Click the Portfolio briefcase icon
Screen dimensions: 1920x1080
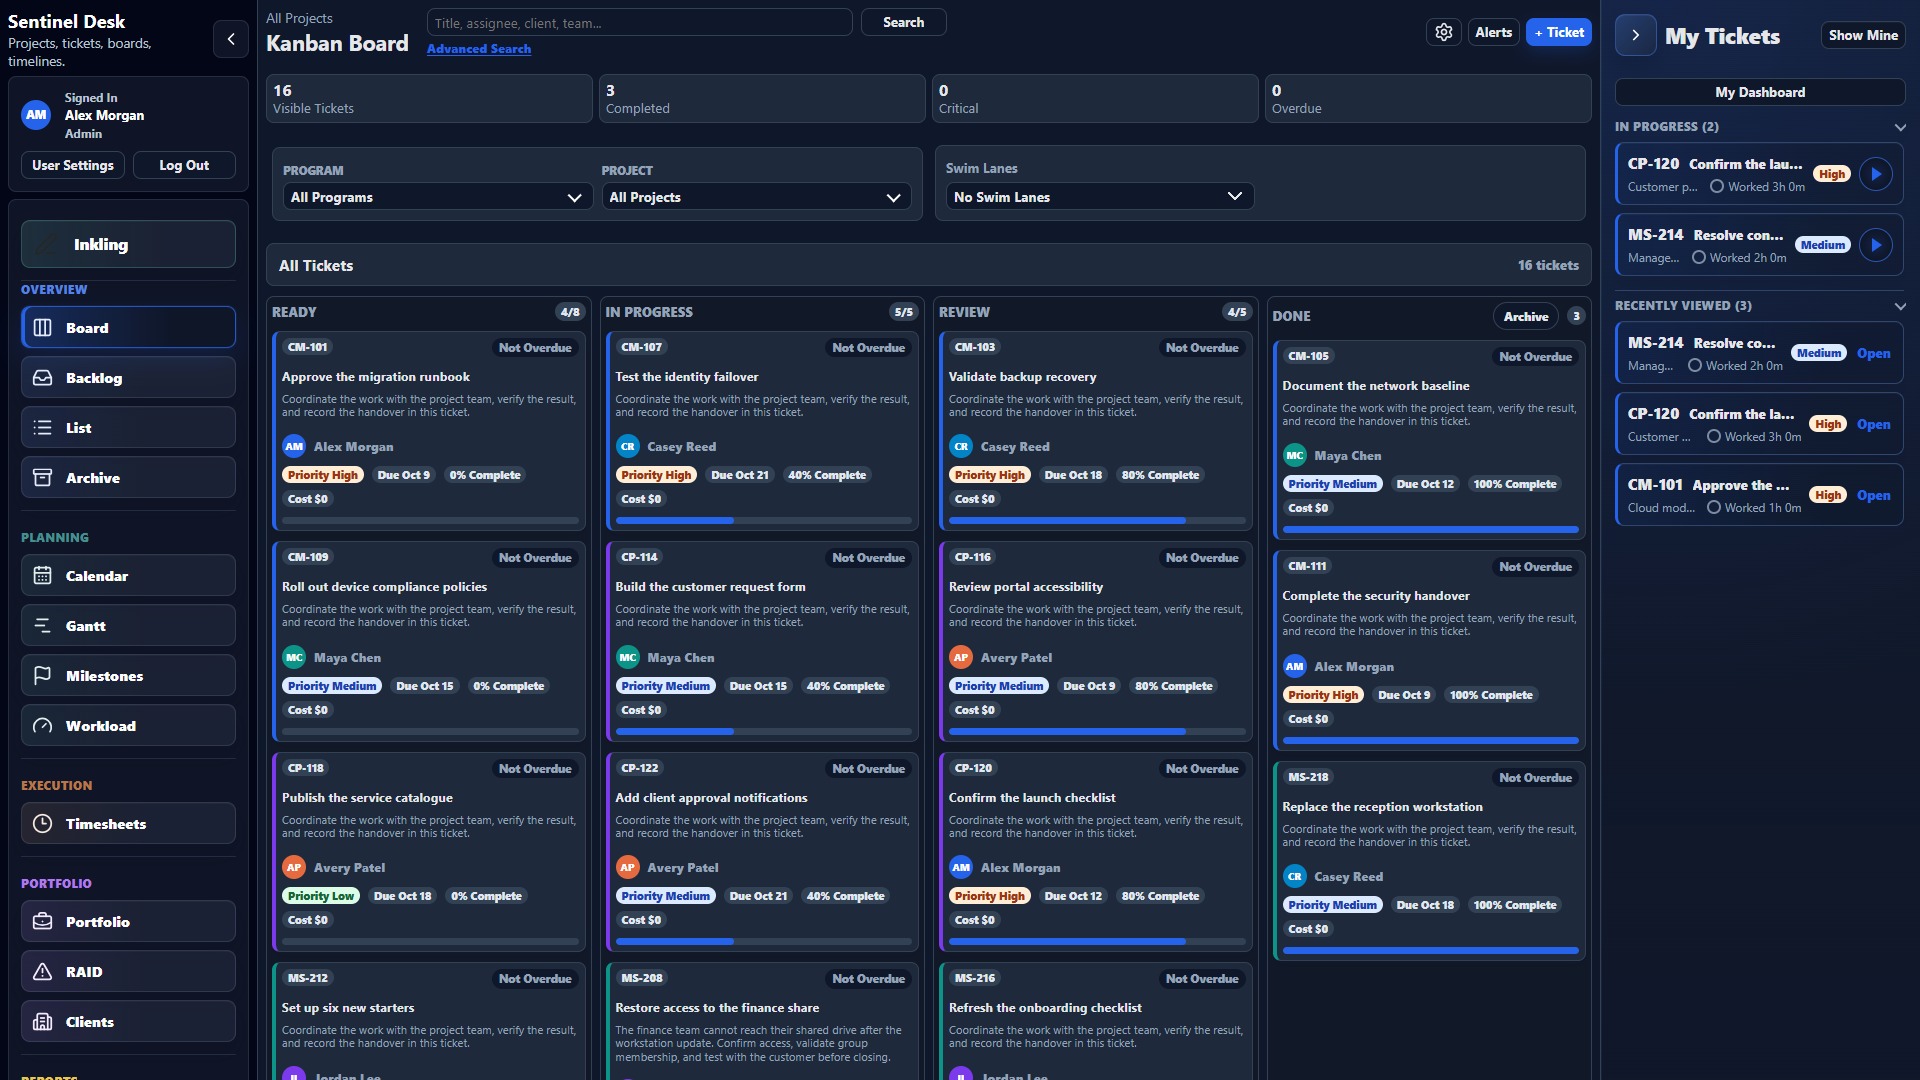[x=43, y=922]
